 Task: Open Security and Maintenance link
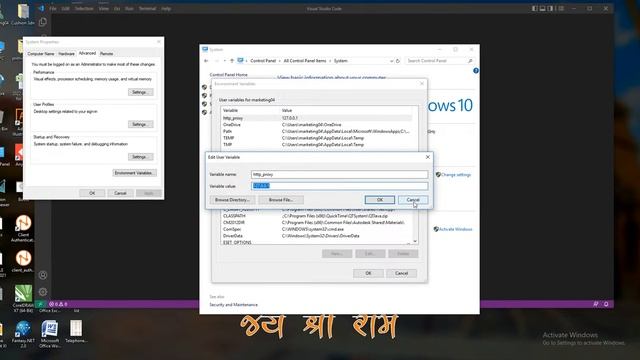coord(233,305)
